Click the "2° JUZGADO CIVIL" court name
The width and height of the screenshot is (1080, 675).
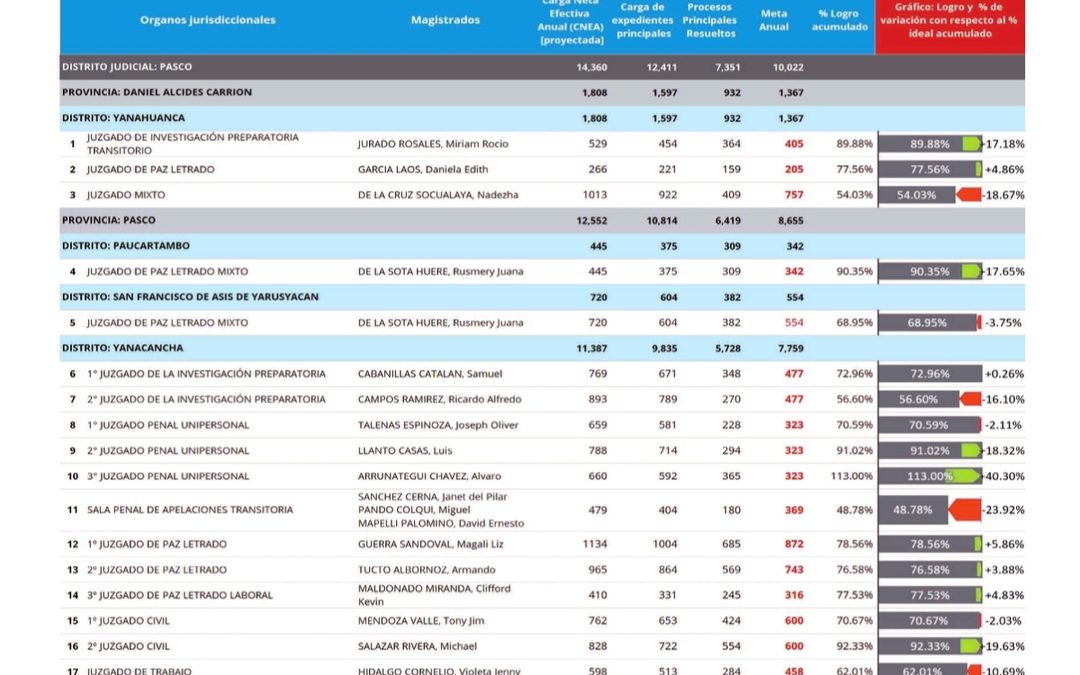click(128, 646)
